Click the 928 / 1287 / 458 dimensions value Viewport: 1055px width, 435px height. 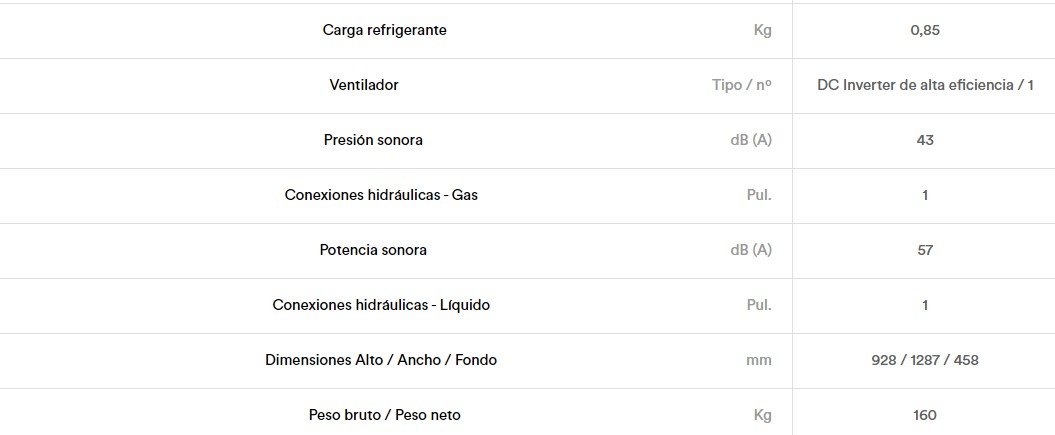point(924,360)
